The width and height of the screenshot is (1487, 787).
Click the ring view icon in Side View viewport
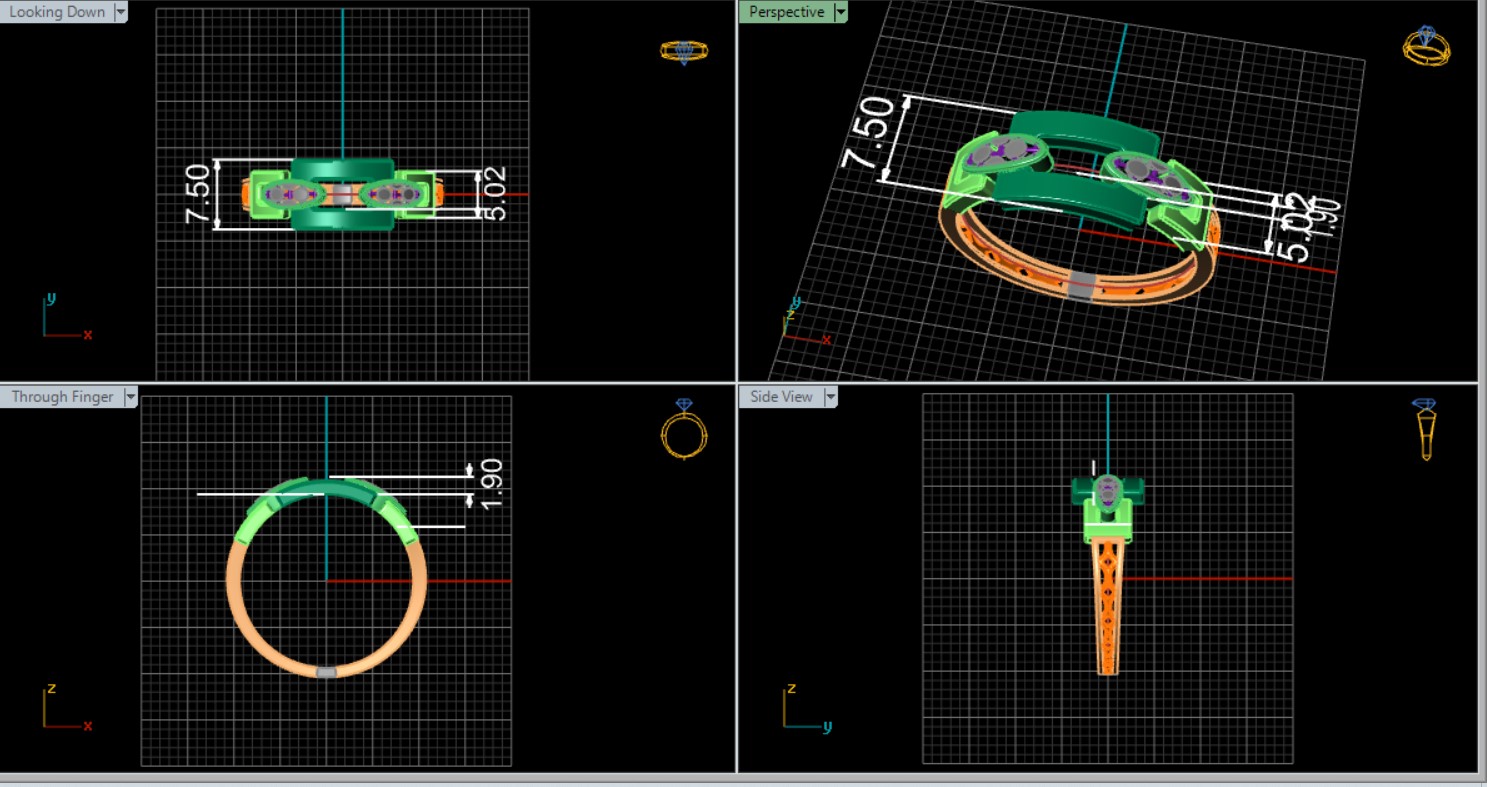tap(1425, 429)
